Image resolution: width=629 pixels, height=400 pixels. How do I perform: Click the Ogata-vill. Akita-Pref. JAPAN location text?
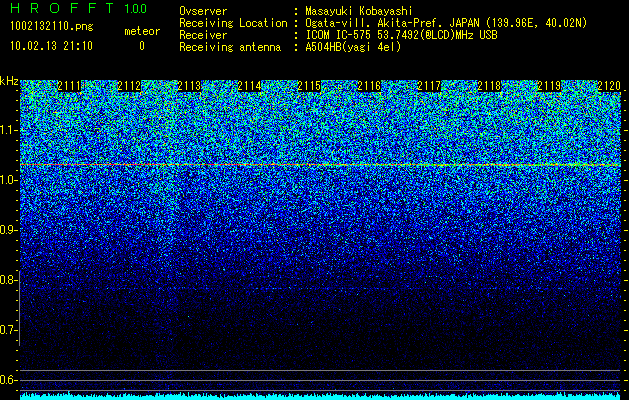[446, 23]
